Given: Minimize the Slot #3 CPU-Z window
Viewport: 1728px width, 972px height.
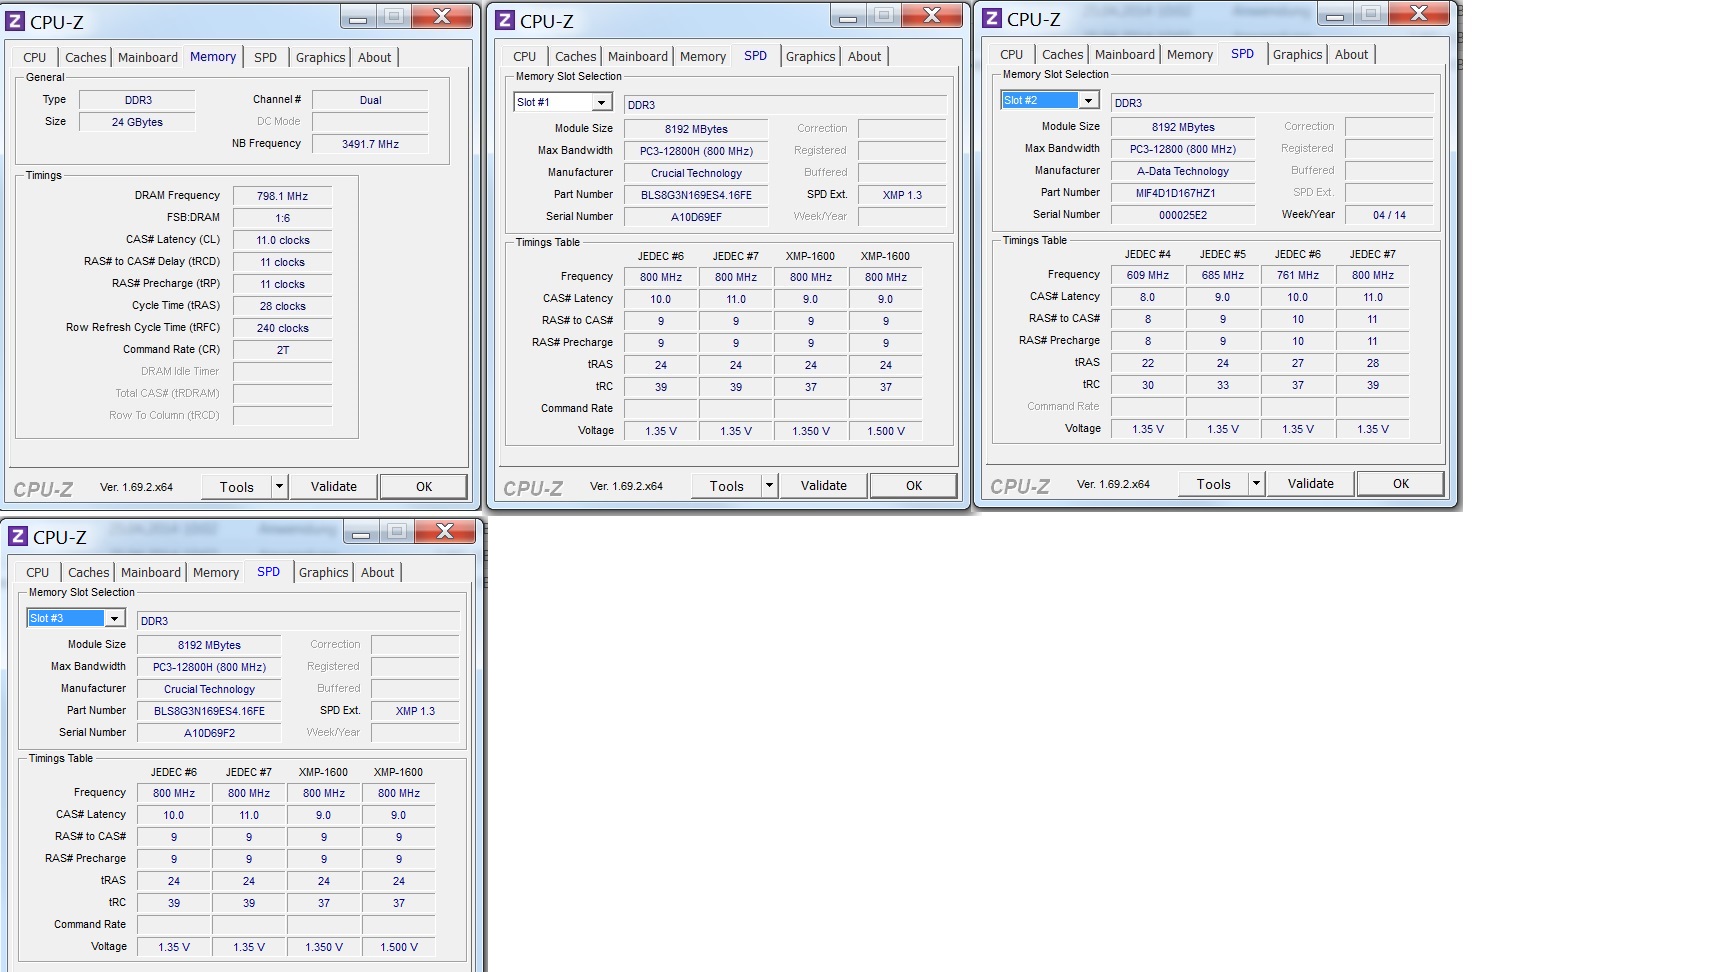Looking at the screenshot, I should (361, 533).
